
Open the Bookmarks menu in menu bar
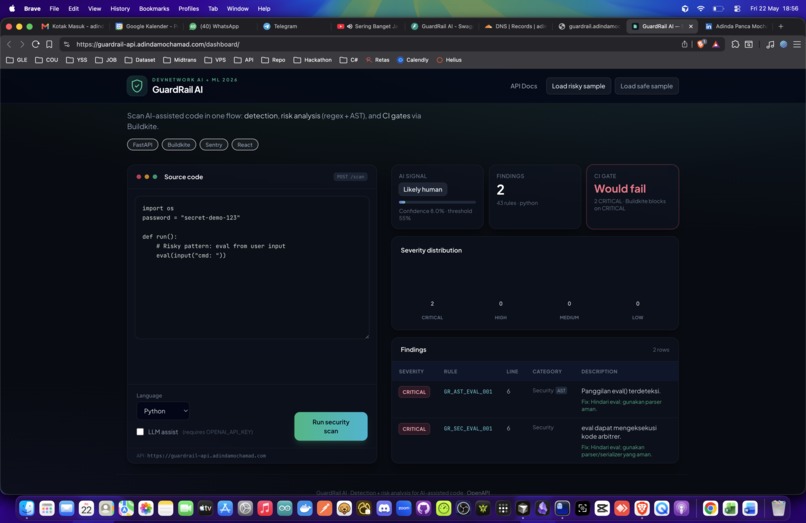tap(154, 9)
